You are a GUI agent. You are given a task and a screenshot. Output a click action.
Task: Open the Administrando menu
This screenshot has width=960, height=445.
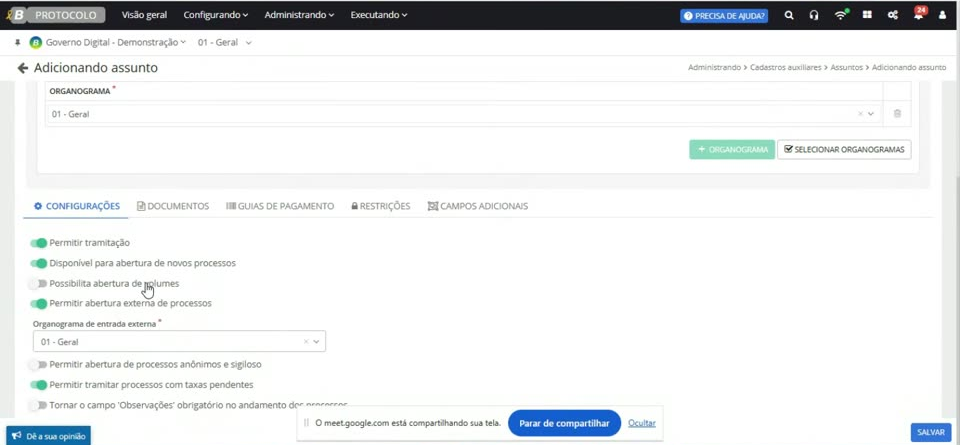click(299, 15)
